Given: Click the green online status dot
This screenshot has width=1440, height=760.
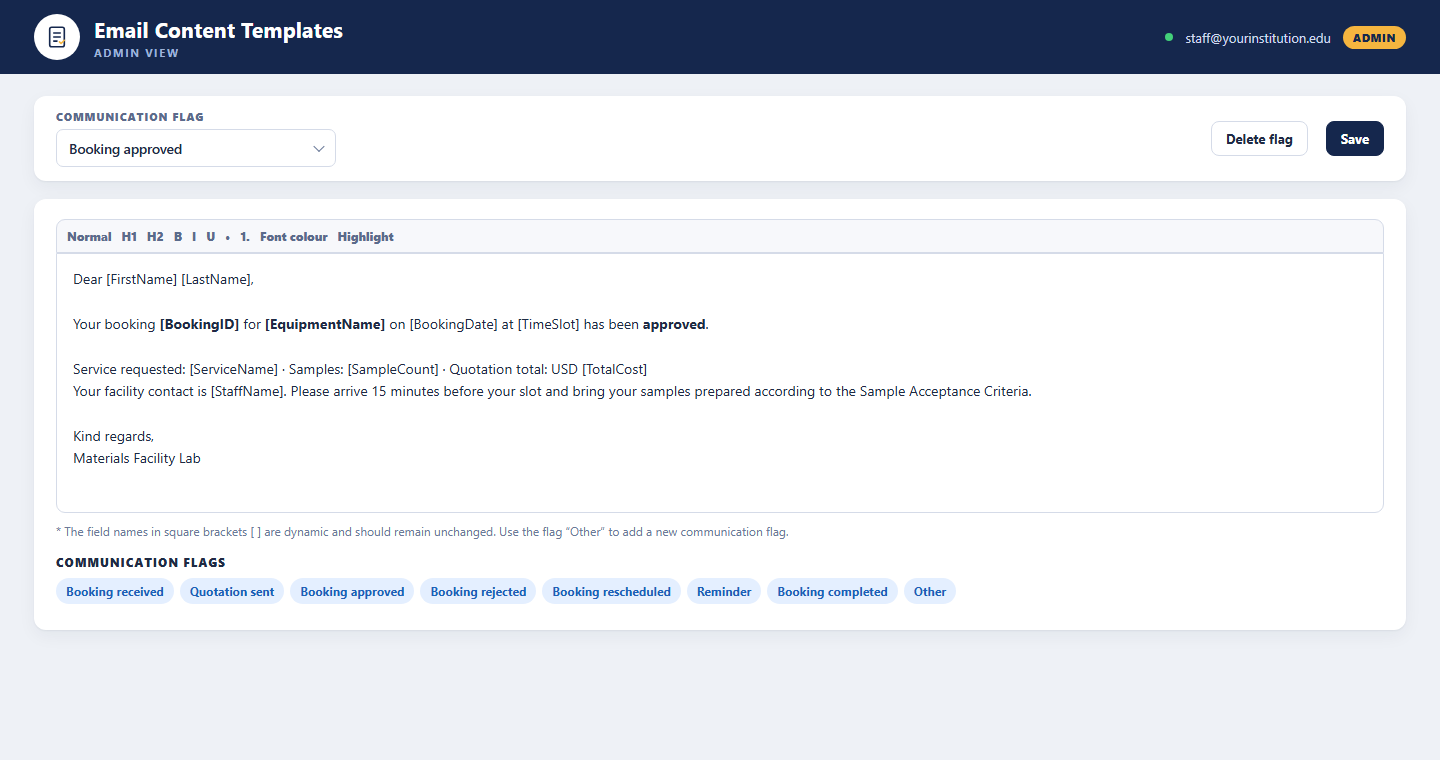Looking at the screenshot, I should pyautogui.click(x=1169, y=37).
